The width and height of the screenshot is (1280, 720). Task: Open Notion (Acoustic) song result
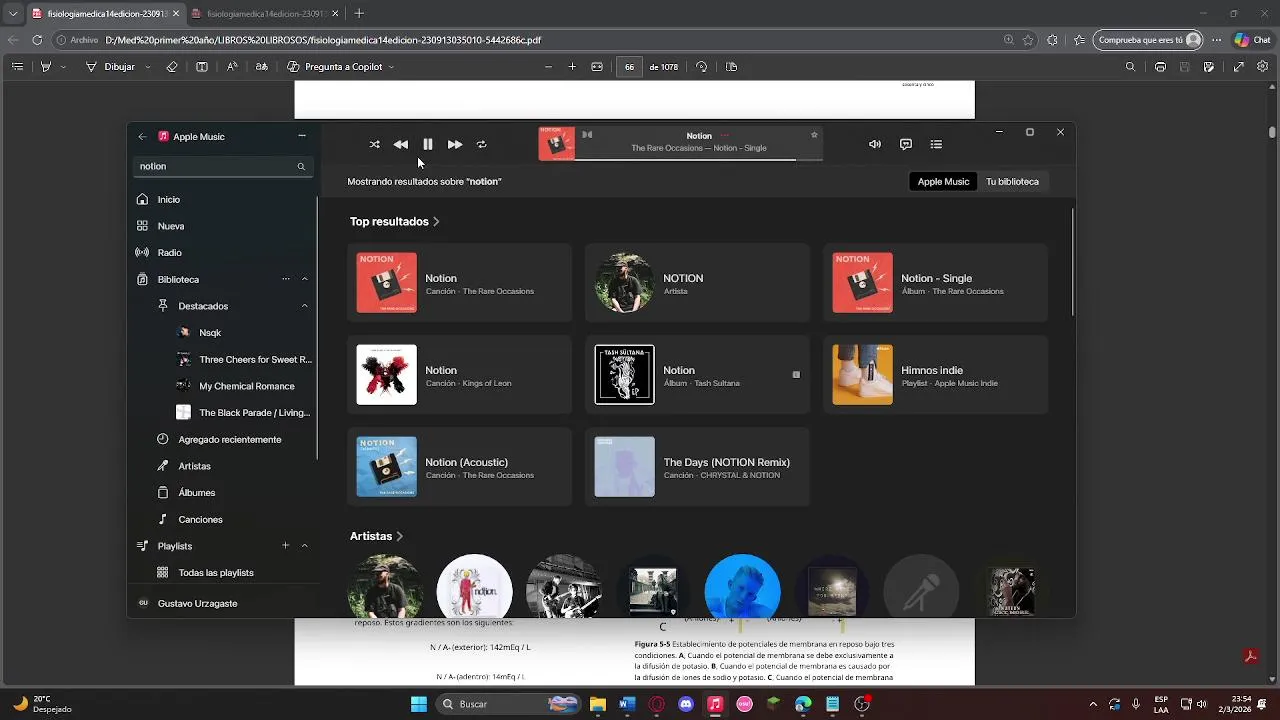pos(459,467)
